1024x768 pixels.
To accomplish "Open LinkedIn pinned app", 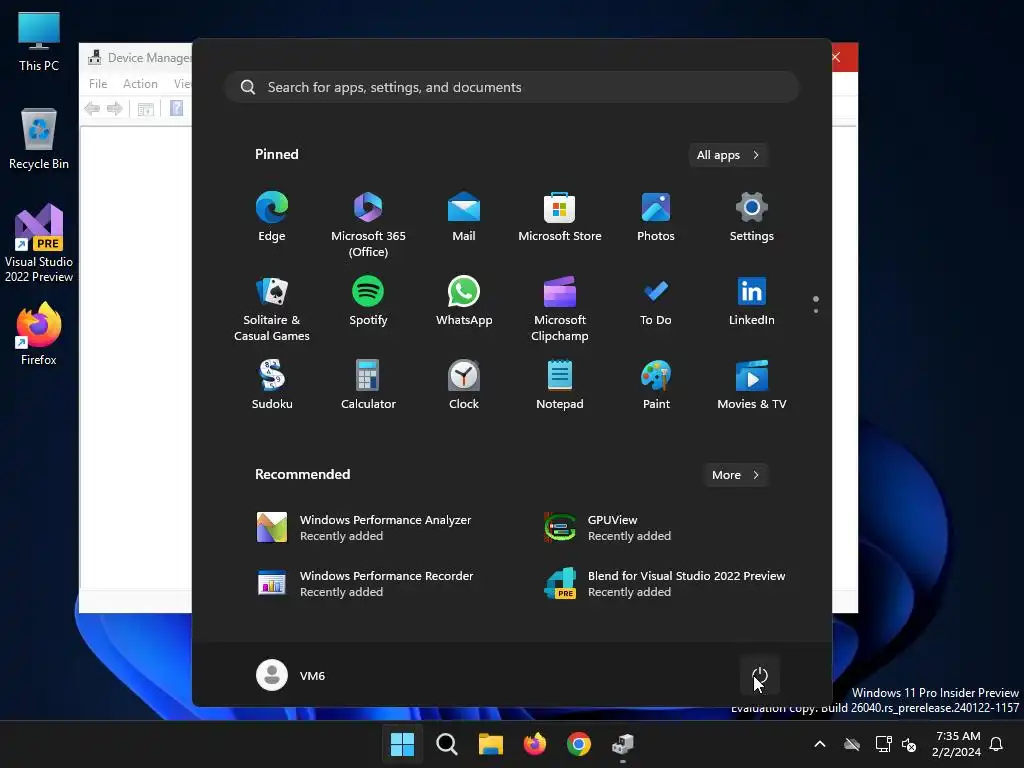I will [752, 301].
